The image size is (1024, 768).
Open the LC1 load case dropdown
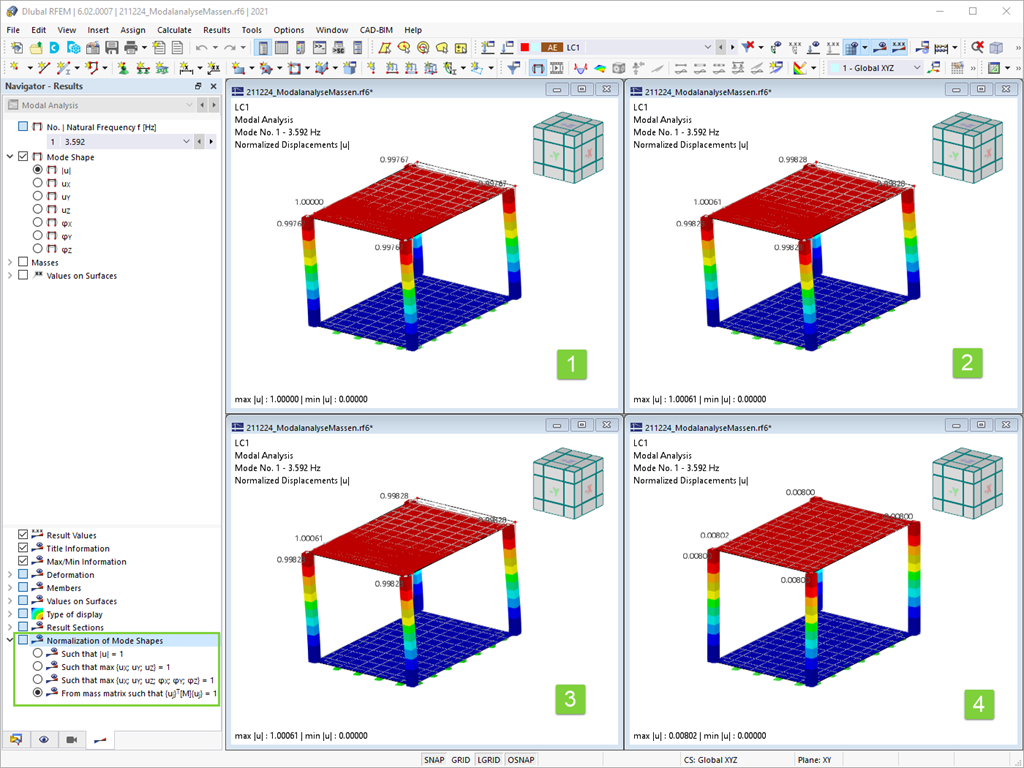pos(710,47)
